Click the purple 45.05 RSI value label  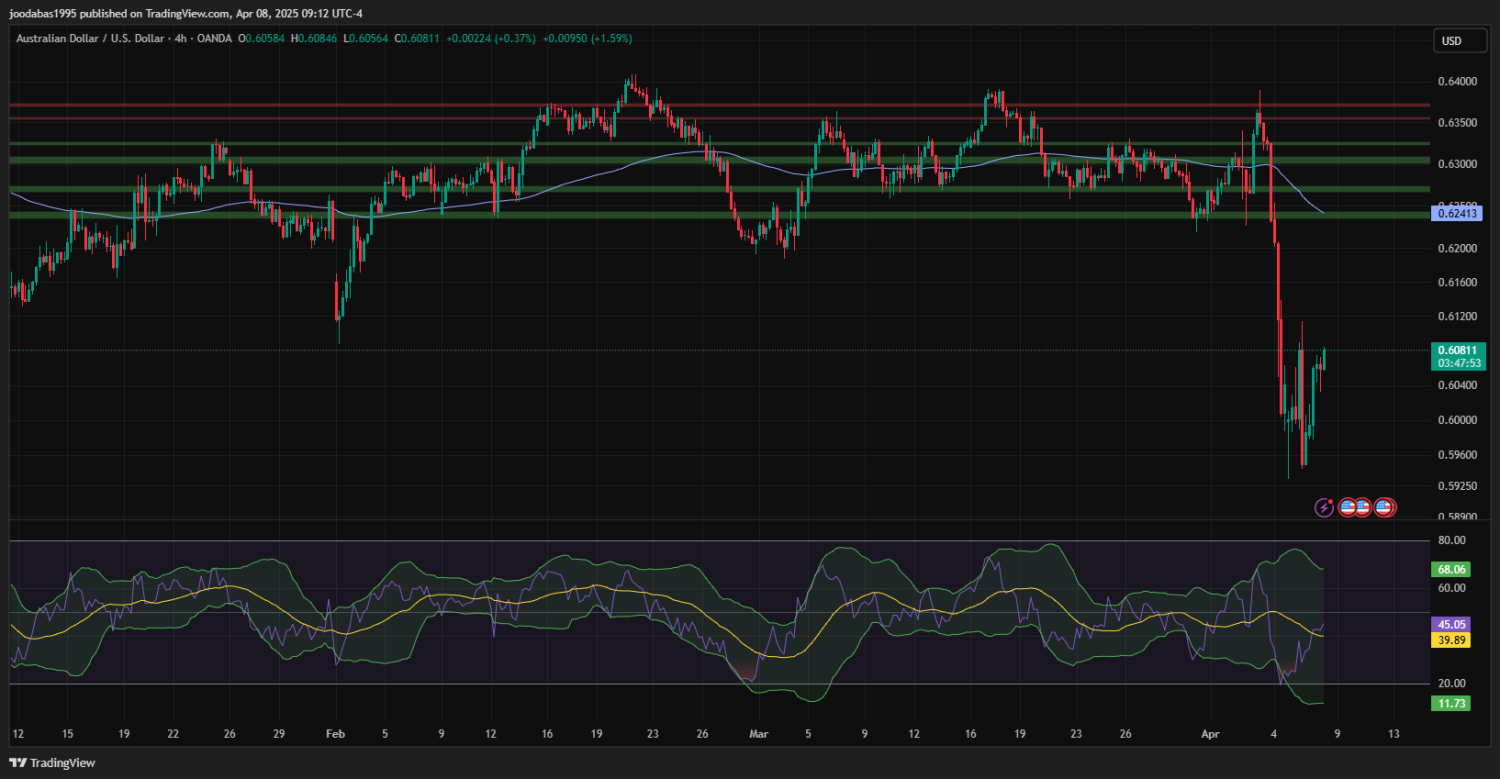tap(1451, 624)
